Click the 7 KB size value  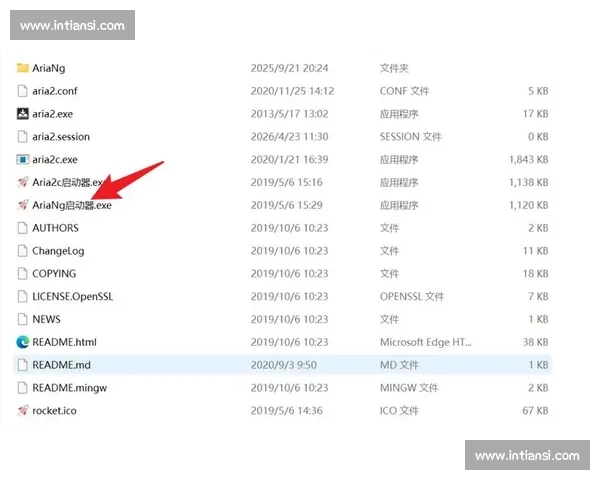point(538,297)
